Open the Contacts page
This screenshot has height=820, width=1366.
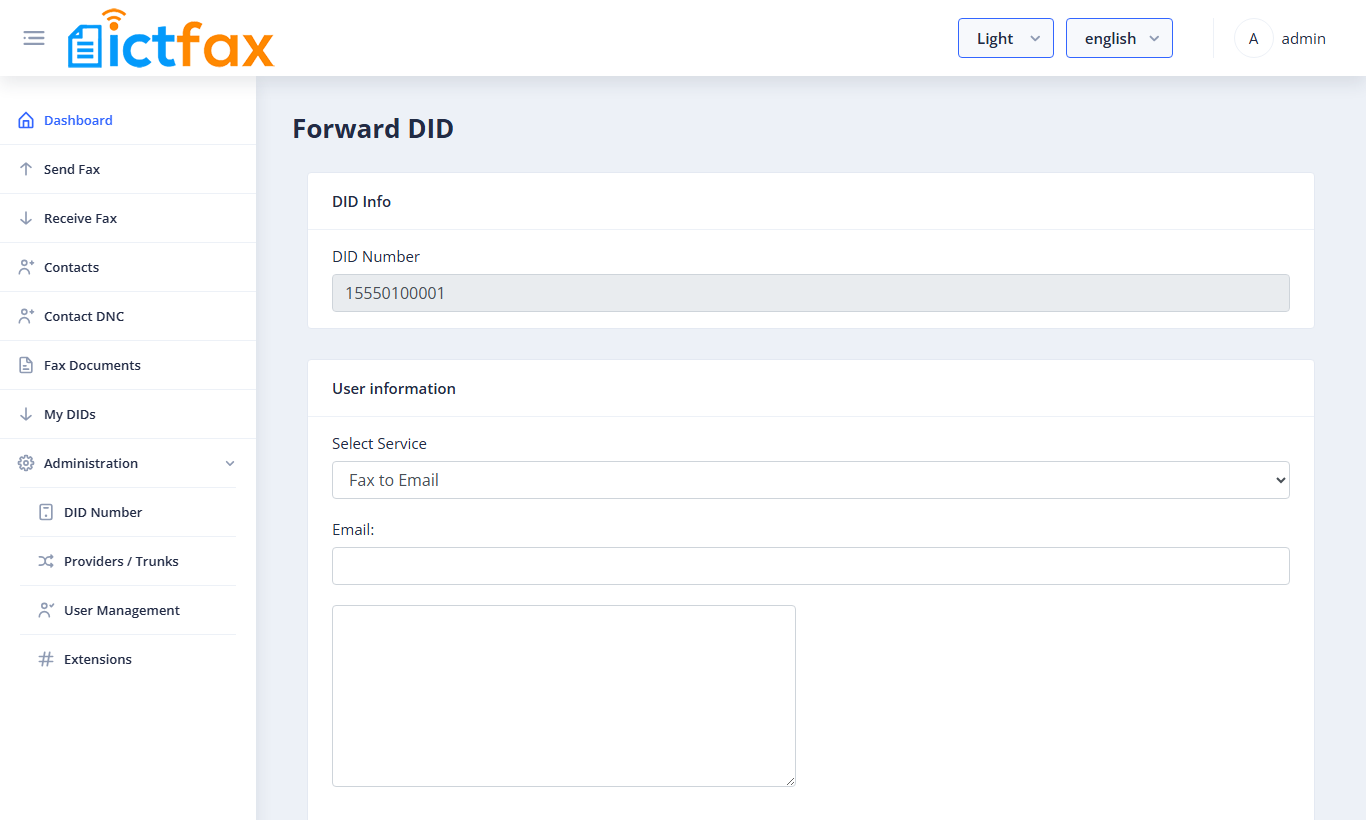tap(72, 267)
